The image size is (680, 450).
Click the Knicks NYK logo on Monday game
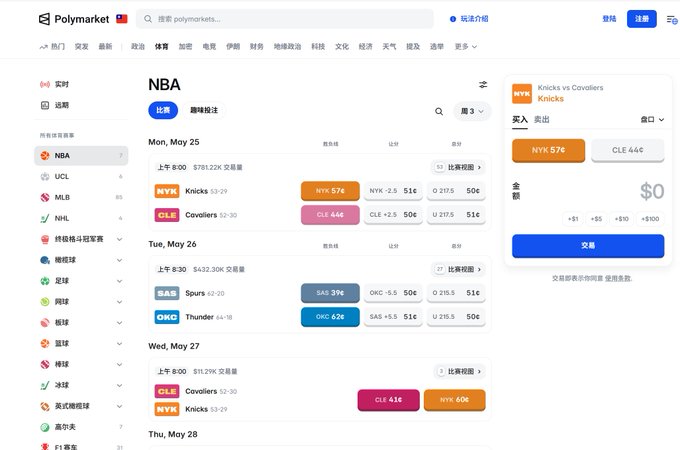(x=167, y=191)
